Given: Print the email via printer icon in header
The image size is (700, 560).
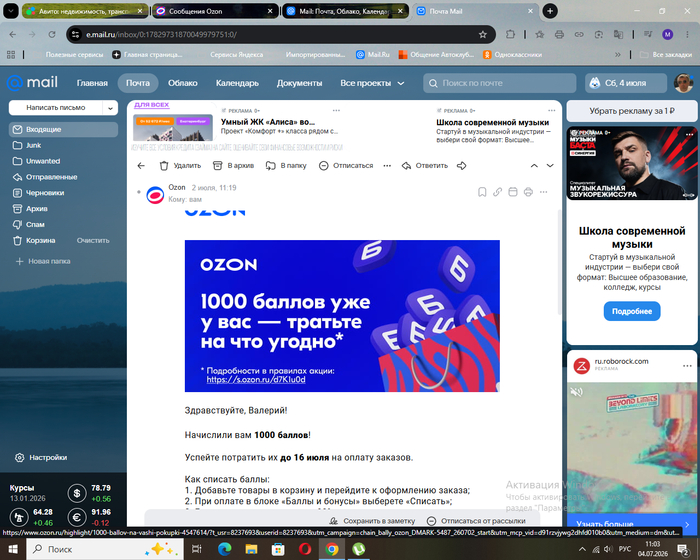Looking at the screenshot, I should point(528,192).
